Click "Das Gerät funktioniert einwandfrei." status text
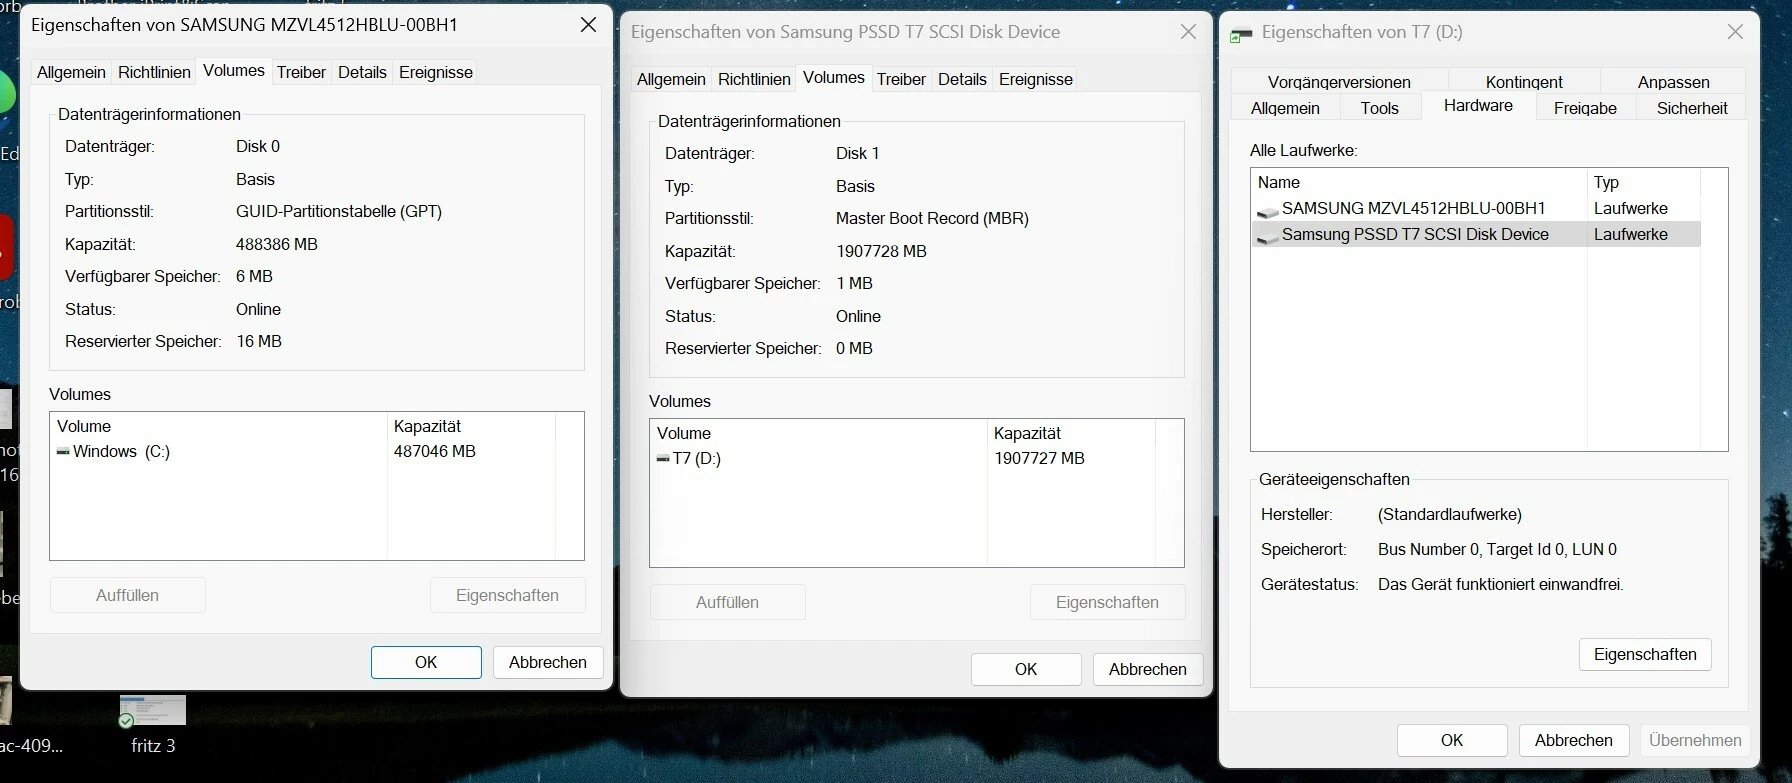The height and width of the screenshot is (783, 1792). [x=1501, y=584]
